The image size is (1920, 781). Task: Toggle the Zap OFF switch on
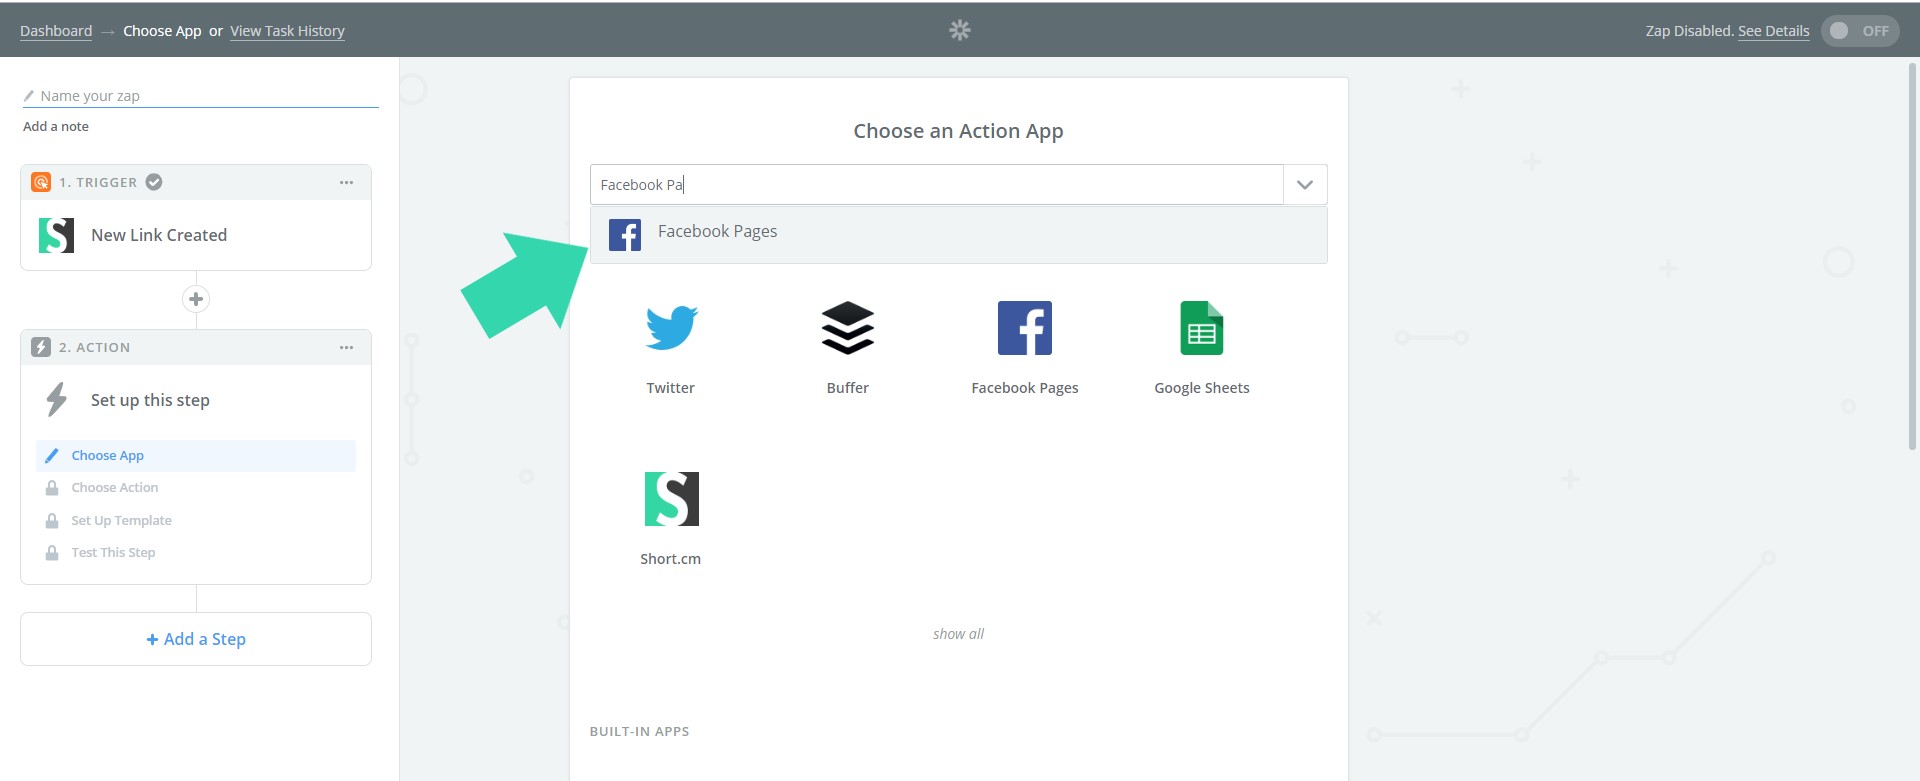(1859, 31)
